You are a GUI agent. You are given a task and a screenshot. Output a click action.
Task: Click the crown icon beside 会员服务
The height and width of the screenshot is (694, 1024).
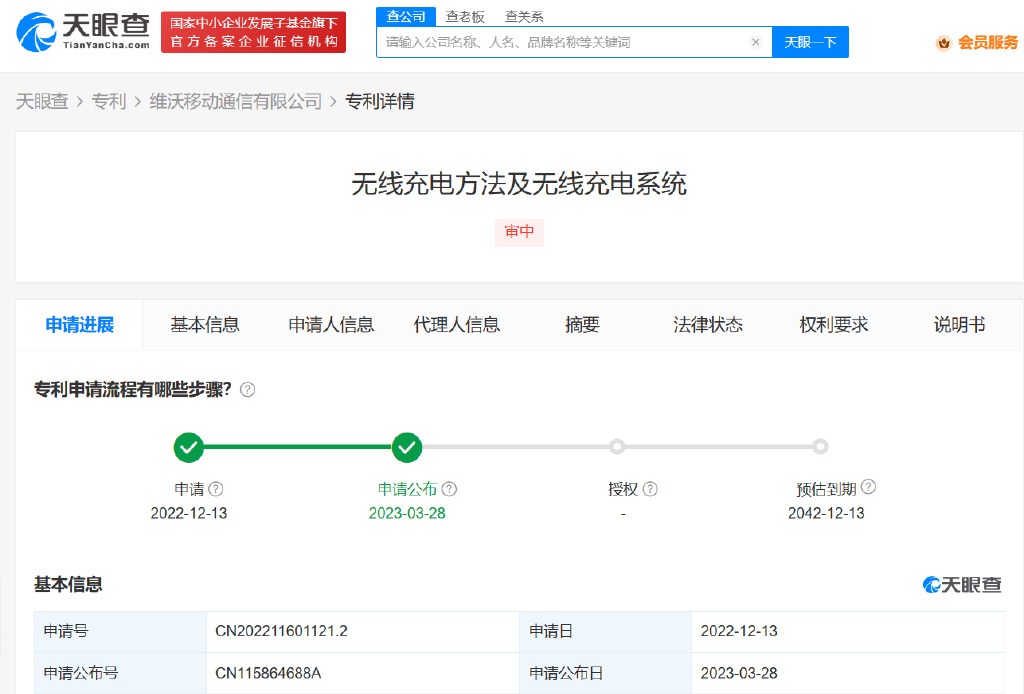(x=942, y=44)
